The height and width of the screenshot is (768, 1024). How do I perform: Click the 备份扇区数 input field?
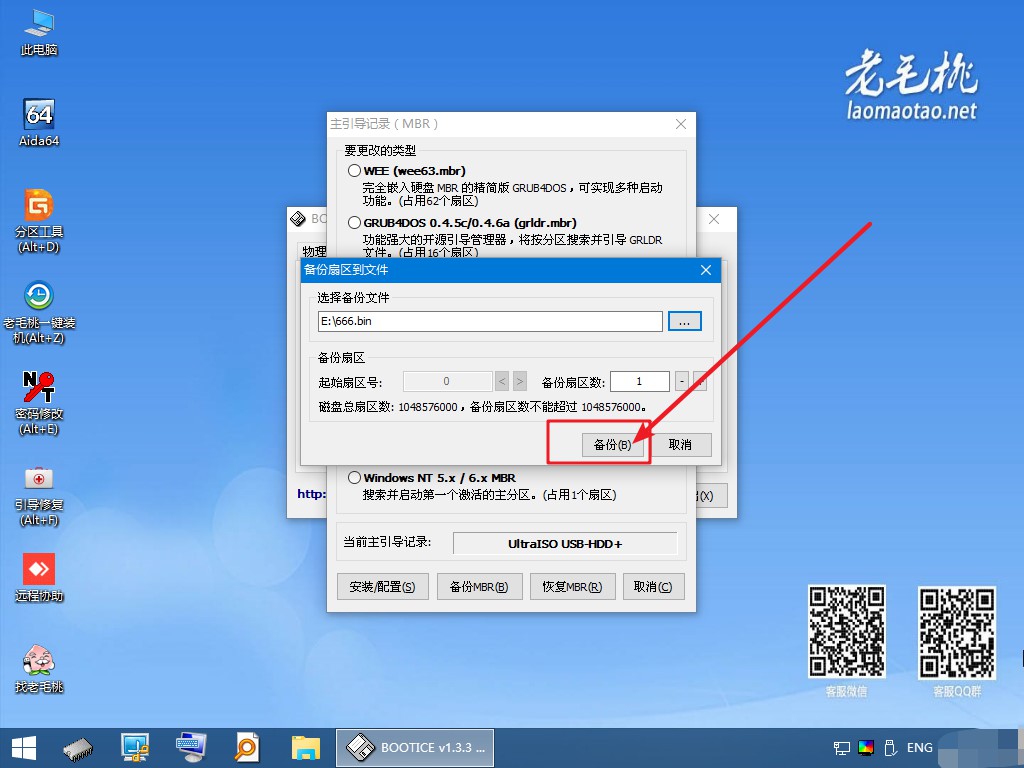pos(640,381)
